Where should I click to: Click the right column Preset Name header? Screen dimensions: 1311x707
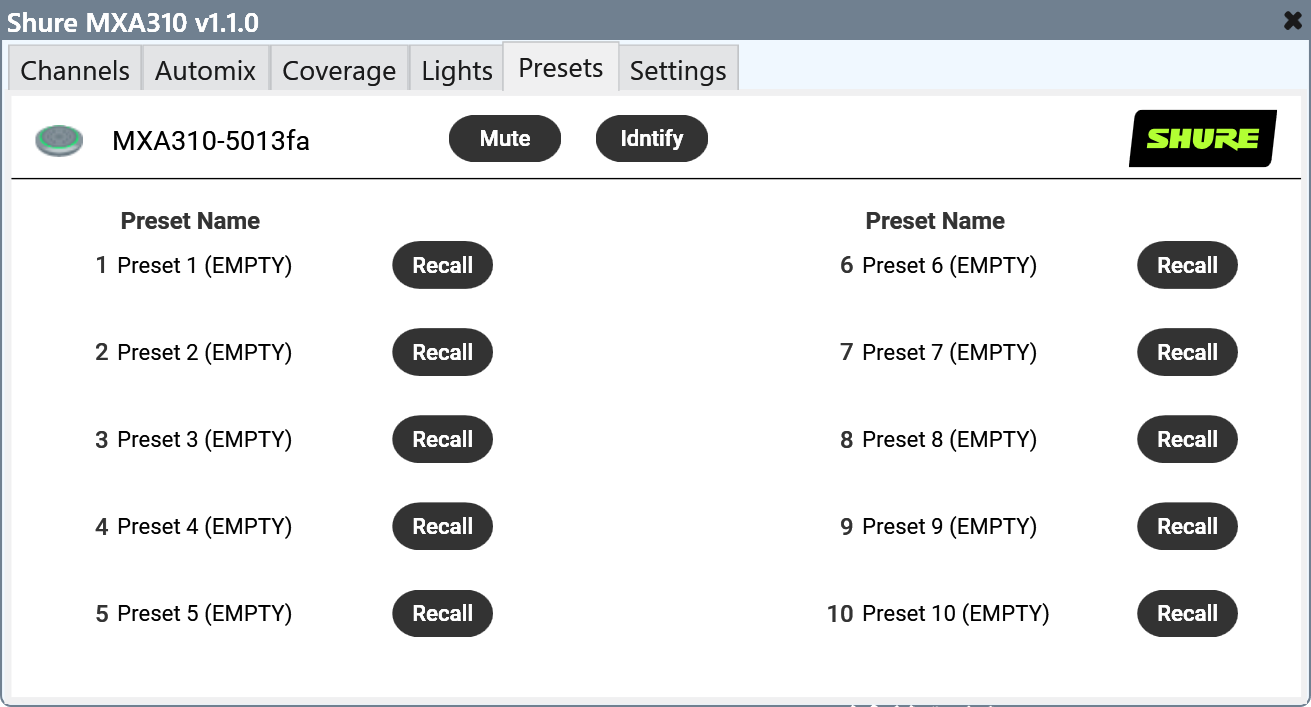point(935,221)
